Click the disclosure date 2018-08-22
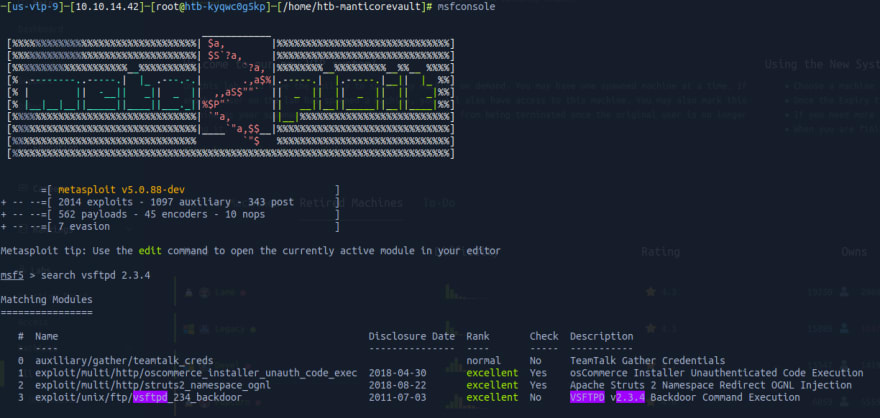The width and height of the screenshot is (880, 418). (x=397, y=385)
